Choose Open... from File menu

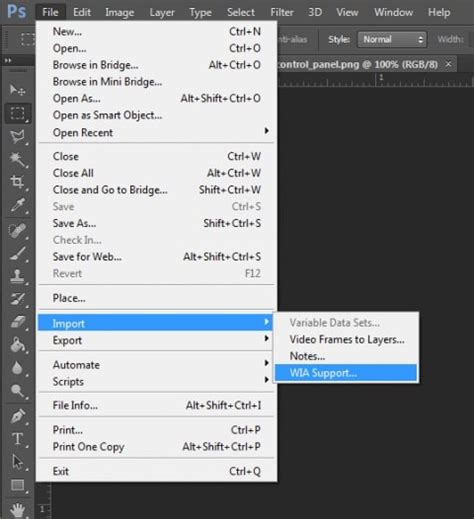click(x=156, y=48)
